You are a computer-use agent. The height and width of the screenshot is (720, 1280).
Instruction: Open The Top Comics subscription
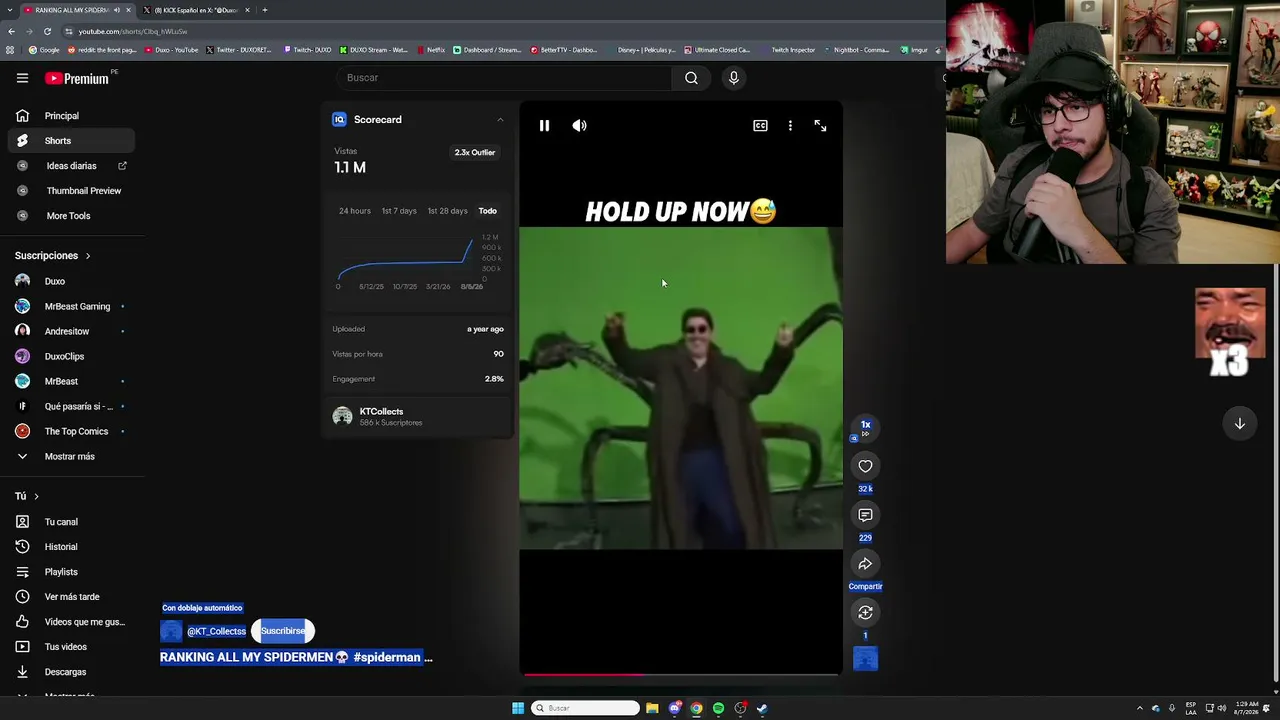tap(71, 431)
